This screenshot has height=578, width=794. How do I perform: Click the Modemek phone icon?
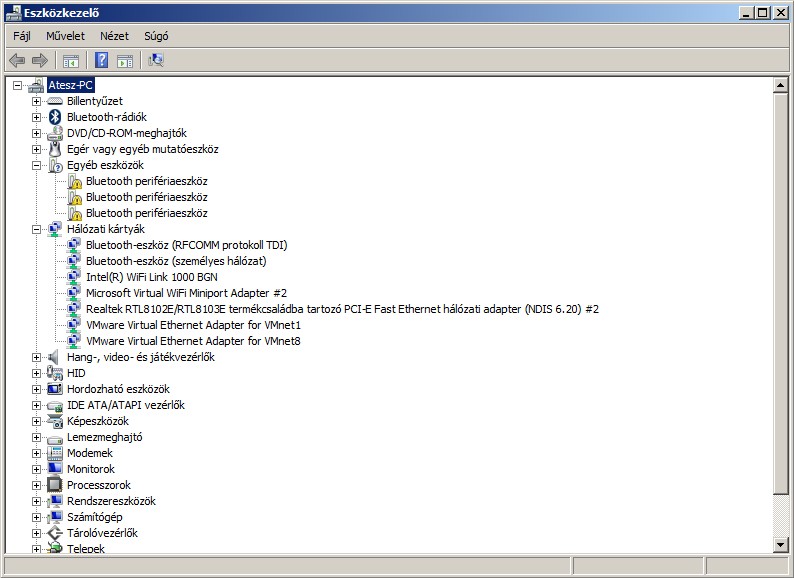(x=55, y=453)
